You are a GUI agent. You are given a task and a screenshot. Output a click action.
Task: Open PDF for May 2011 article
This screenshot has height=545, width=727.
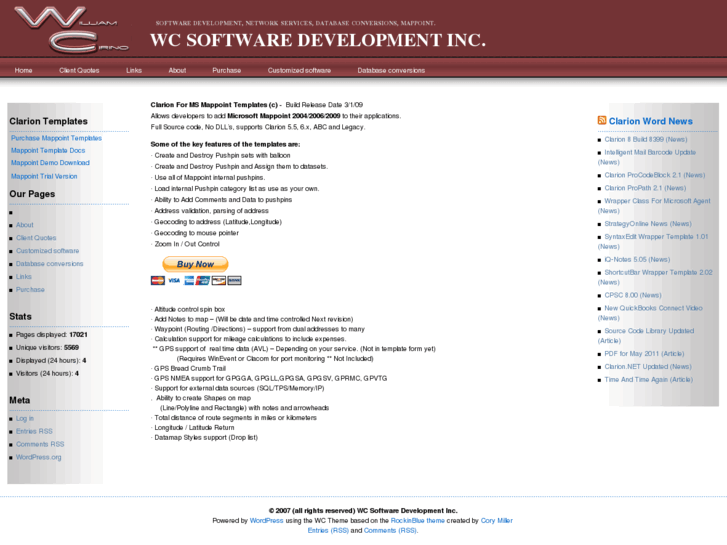644,354
